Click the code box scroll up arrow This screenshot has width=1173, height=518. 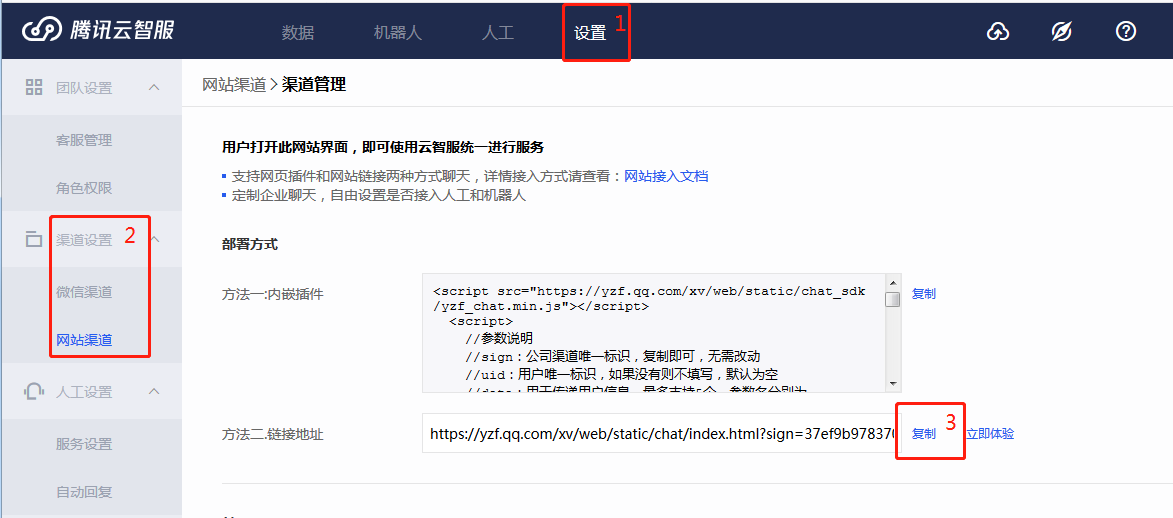click(892, 282)
